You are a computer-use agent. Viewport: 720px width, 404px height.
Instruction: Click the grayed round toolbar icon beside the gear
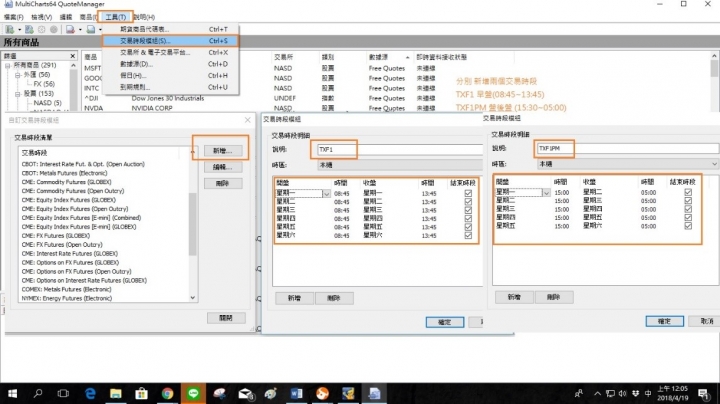point(54,29)
